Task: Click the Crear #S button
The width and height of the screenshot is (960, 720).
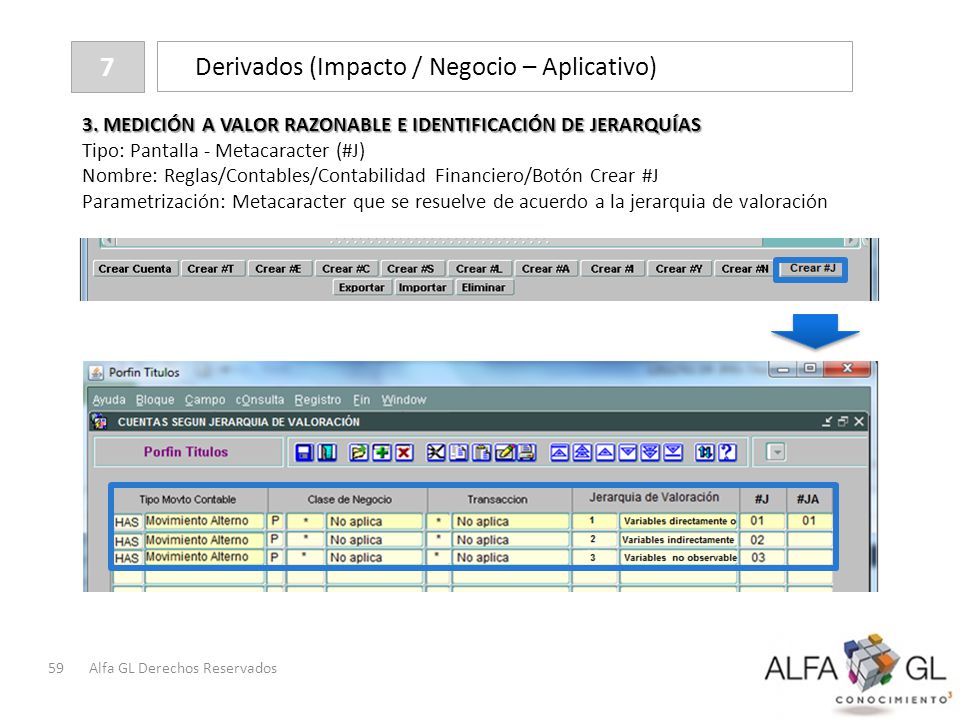Action: click(411, 269)
